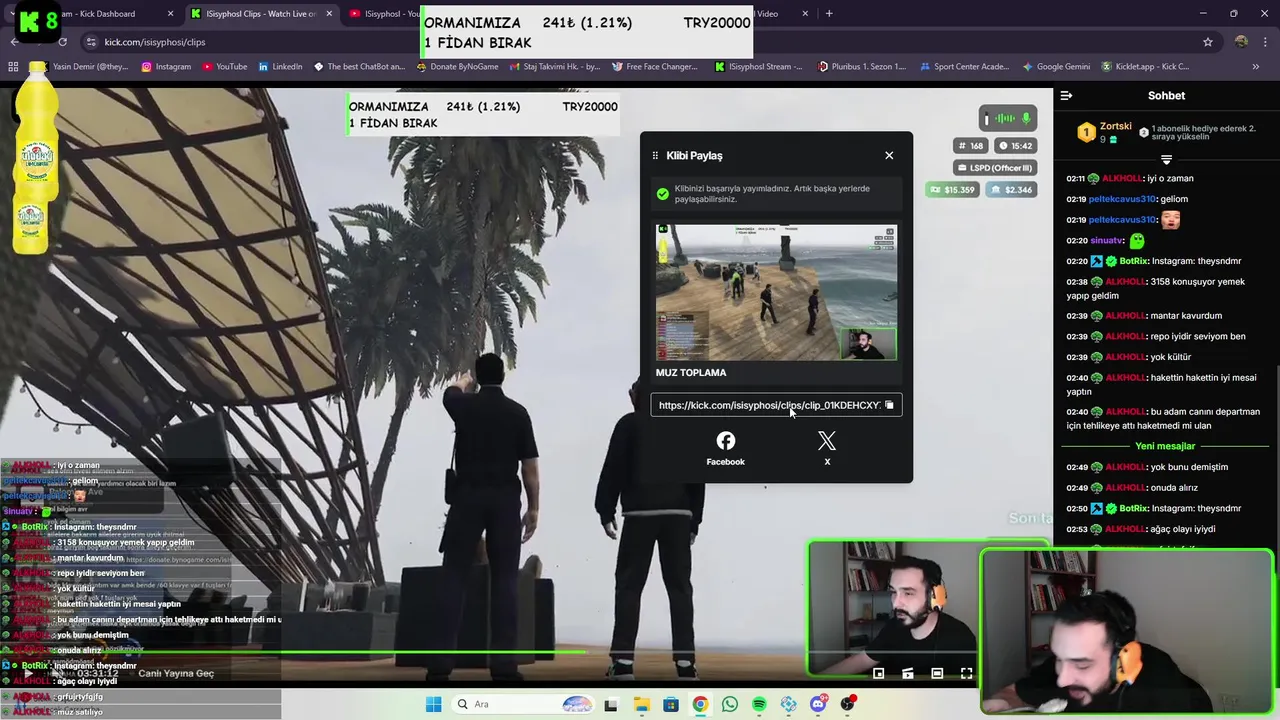Close the ISisyphosI Clips tab
The height and width of the screenshot is (720, 1280).
click(x=329, y=14)
